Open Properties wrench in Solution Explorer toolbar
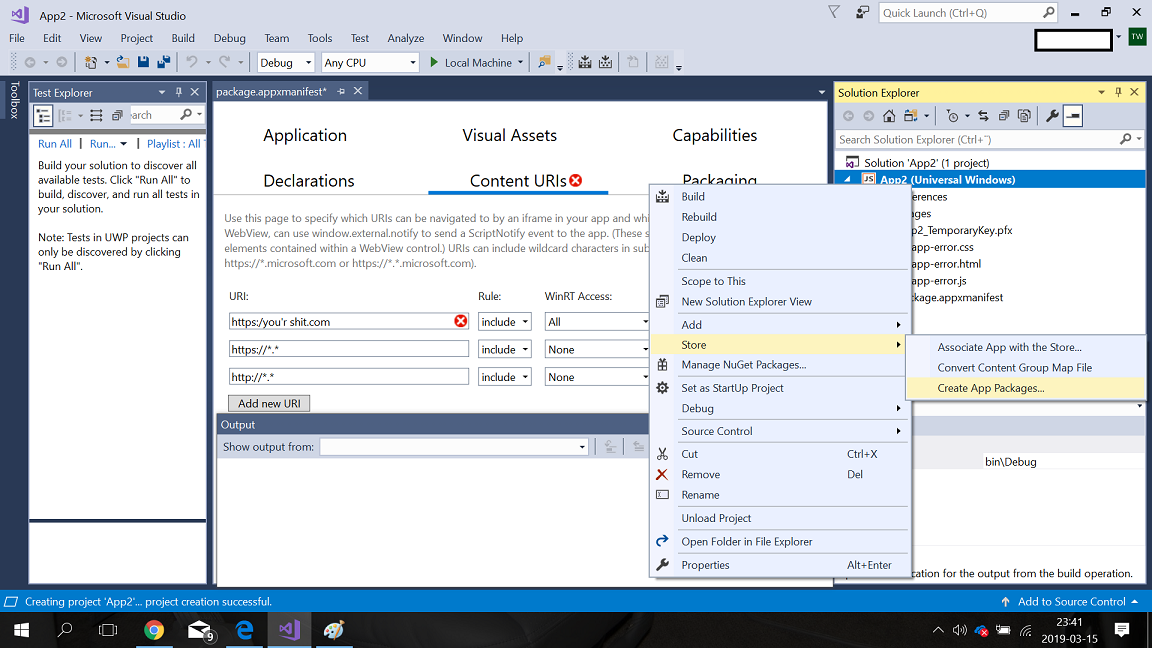This screenshot has height=648, width=1152. coord(1052,115)
